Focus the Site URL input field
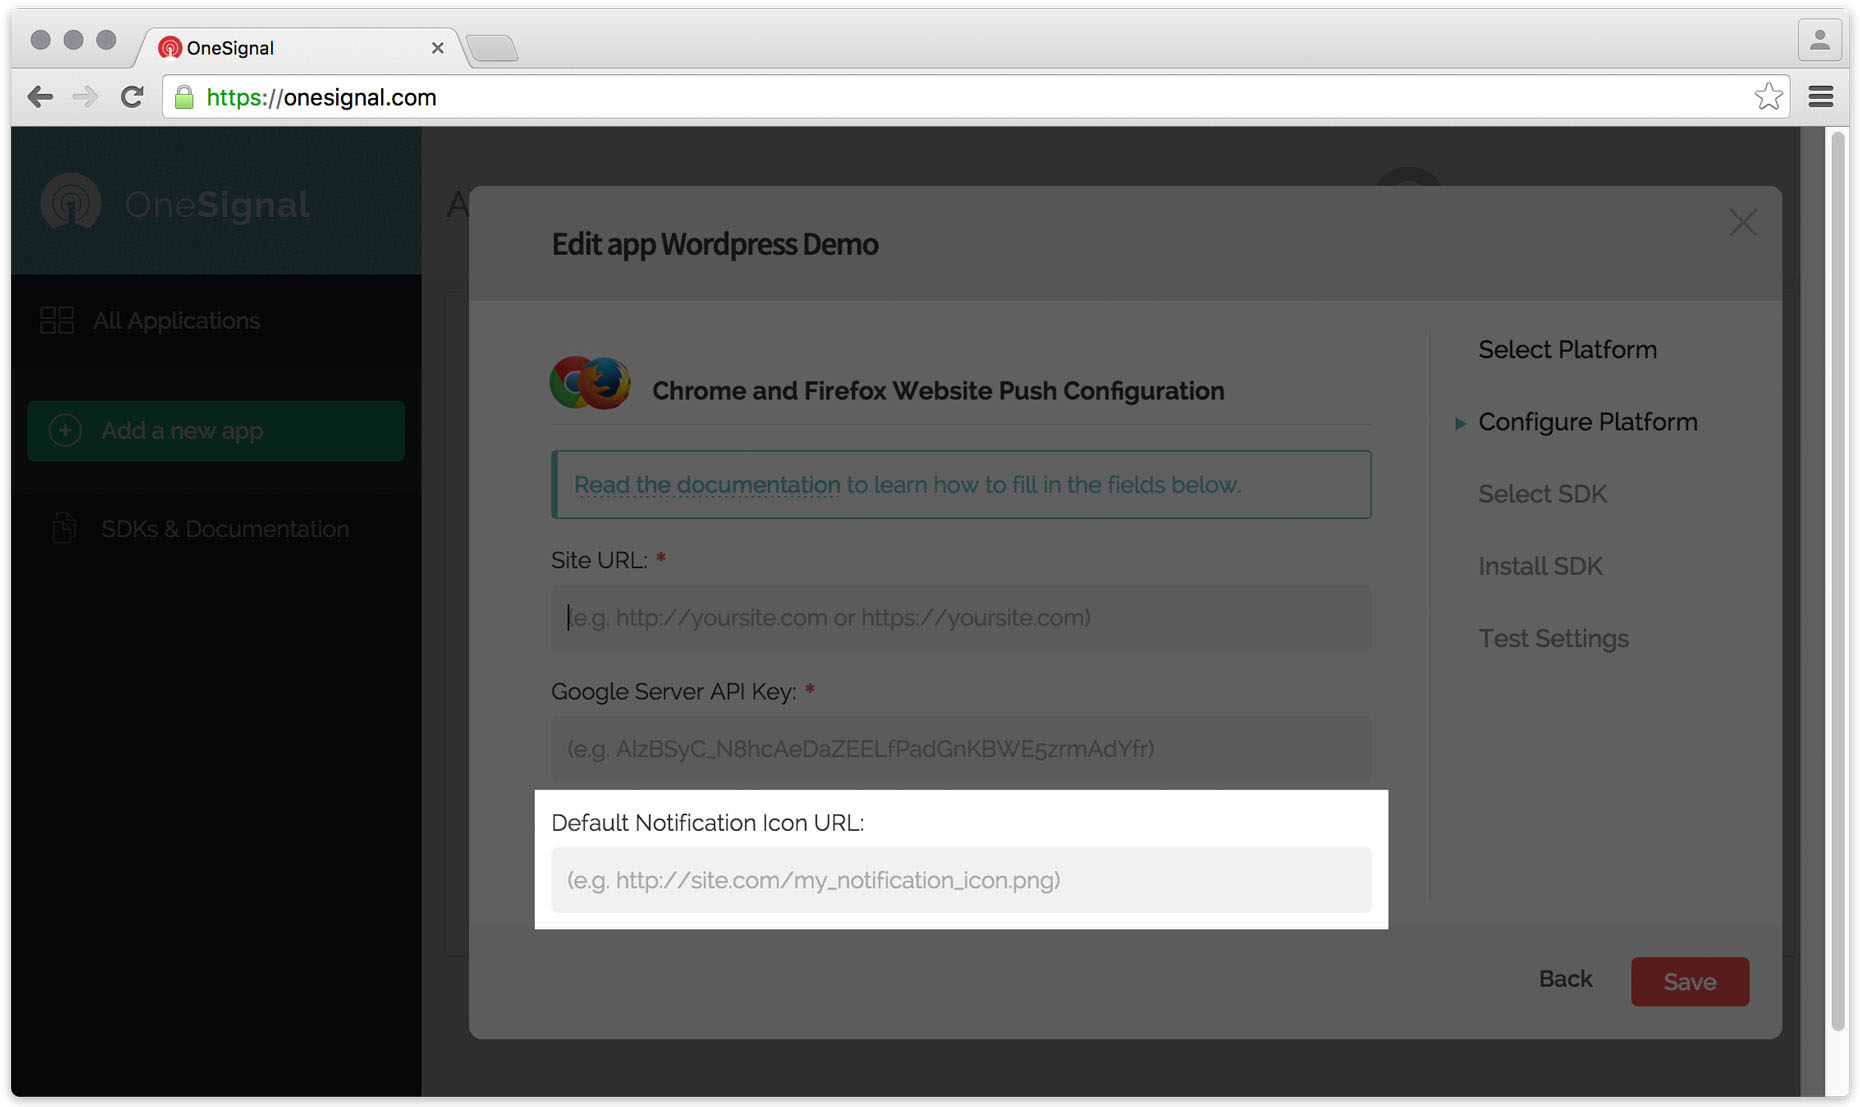The width and height of the screenshot is (1860, 1107). [x=961, y=618]
